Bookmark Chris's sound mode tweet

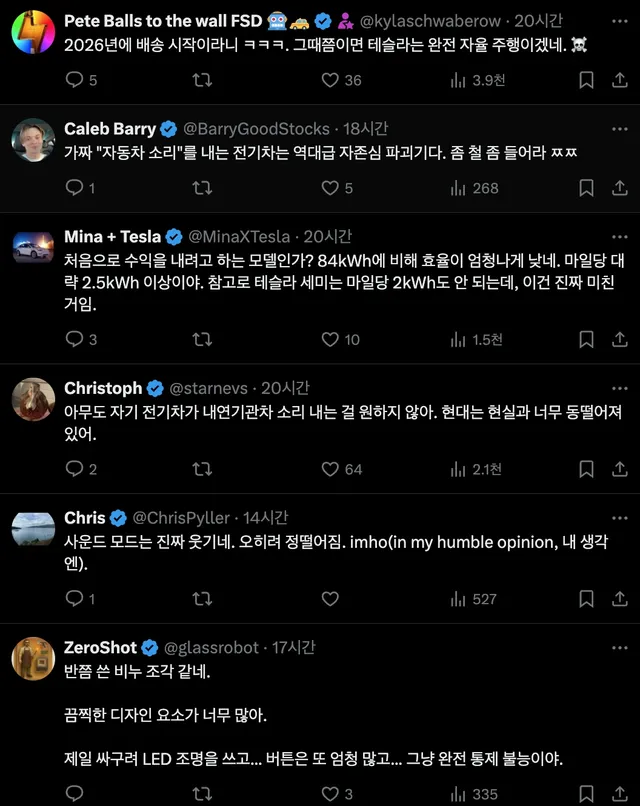(587, 598)
